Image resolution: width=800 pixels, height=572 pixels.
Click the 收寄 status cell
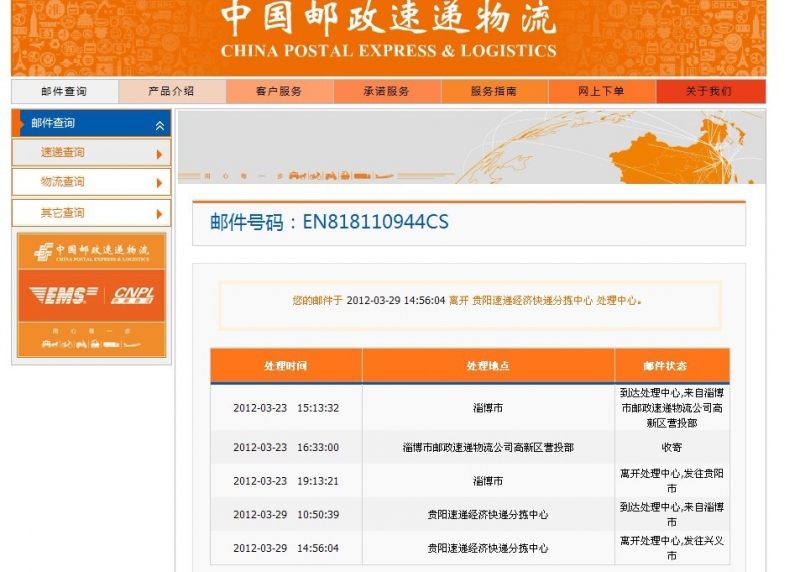(672, 447)
